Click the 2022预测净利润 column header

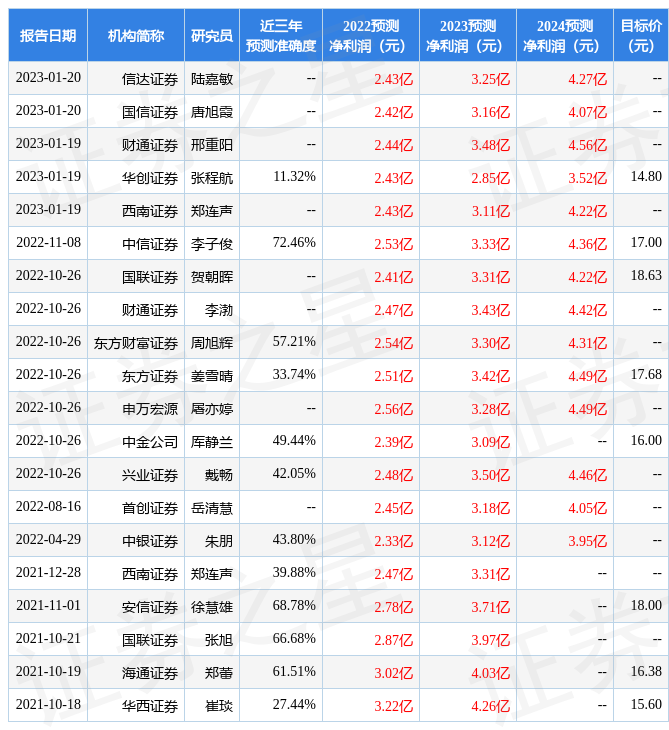click(x=371, y=35)
